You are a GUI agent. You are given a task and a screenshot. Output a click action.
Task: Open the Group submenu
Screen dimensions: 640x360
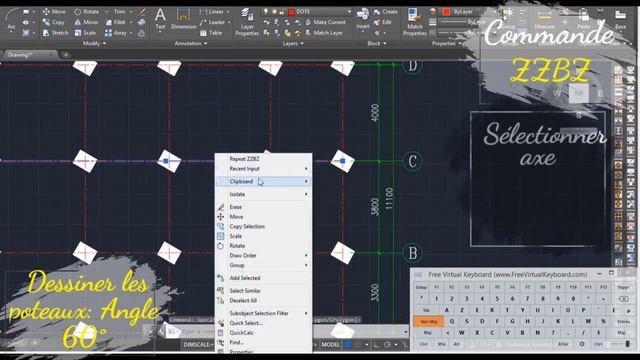pyautogui.click(x=264, y=265)
